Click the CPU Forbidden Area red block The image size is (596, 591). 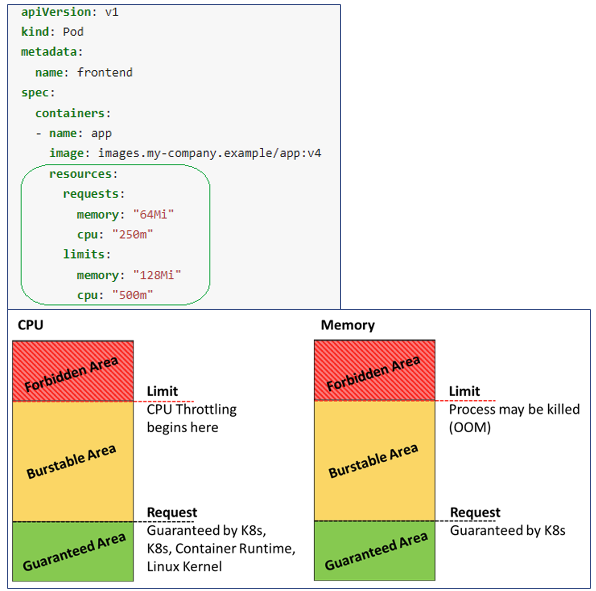[x=73, y=371]
